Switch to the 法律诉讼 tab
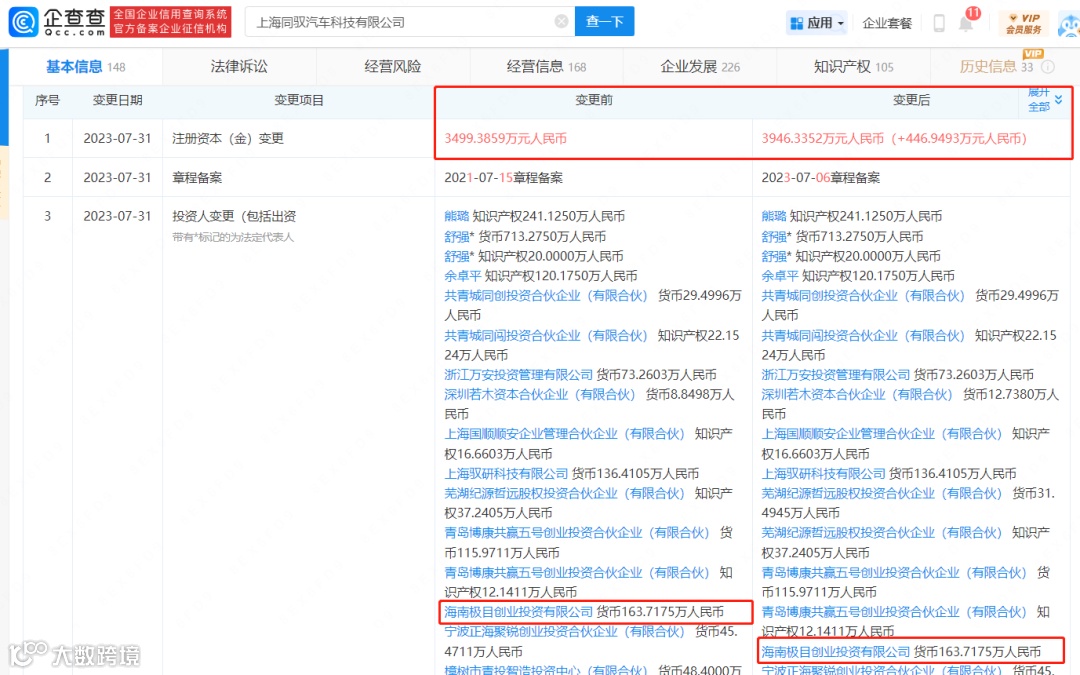 [x=239, y=67]
